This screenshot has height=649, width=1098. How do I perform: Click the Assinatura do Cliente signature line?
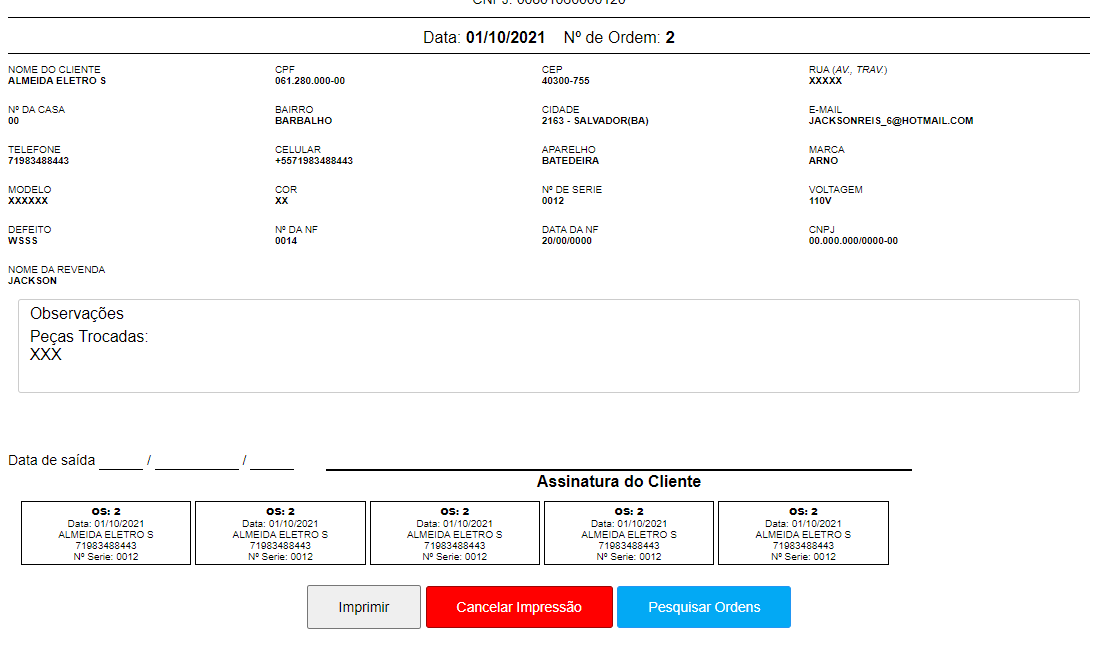[x=618, y=467]
